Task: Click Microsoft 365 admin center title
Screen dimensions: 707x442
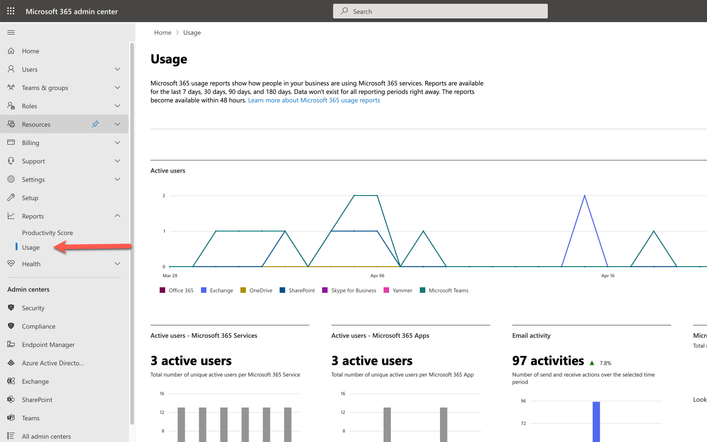Action: 72,11
